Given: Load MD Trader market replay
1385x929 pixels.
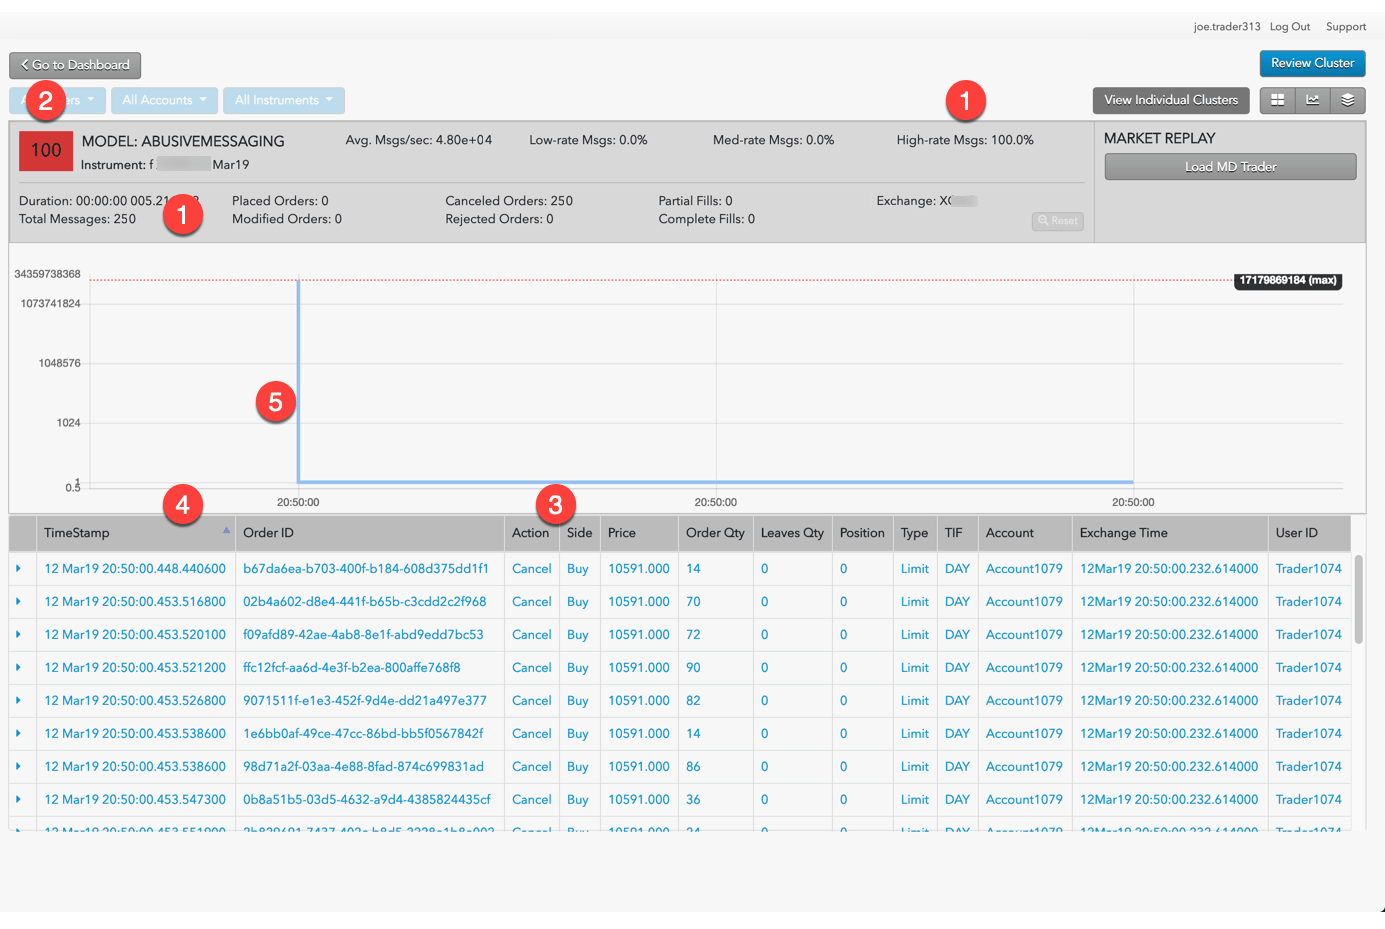Looking at the screenshot, I should (1230, 167).
